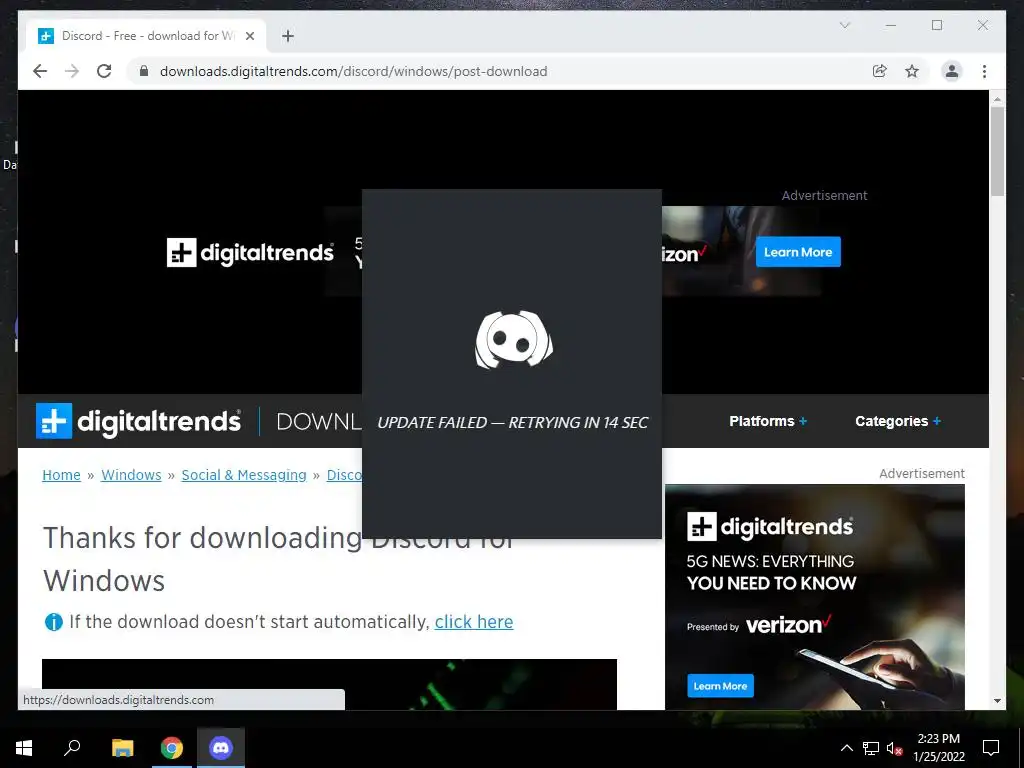Viewport: 1024px width, 768px height.
Task: Click Learn More in sidebar Verizon ad
Action: tap(720, 686)
